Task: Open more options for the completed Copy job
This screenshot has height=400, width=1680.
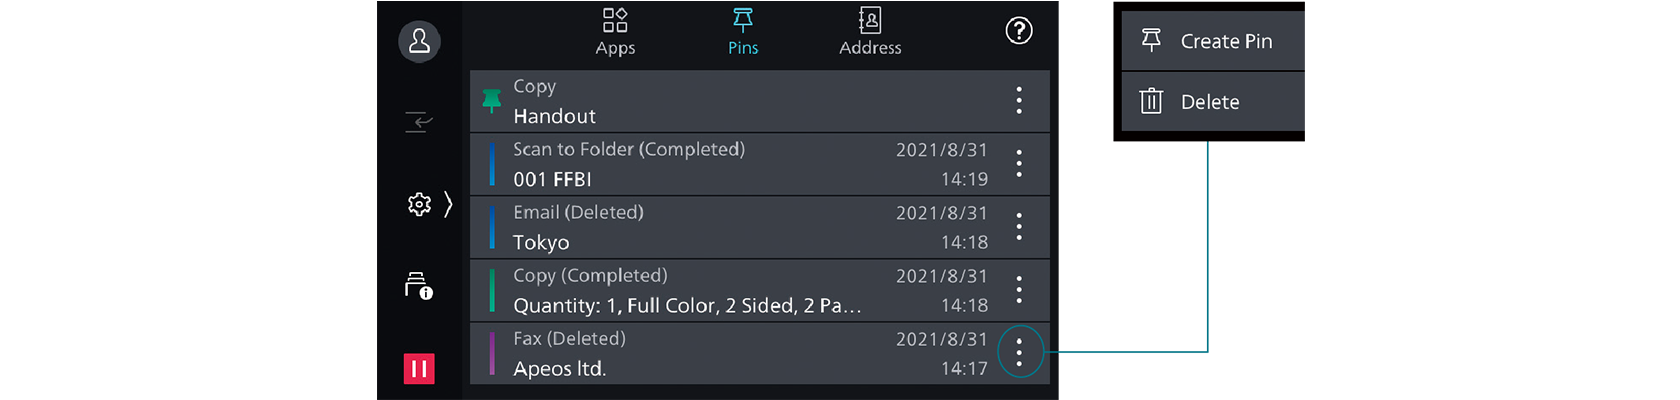Action: tap(1019, 290)
